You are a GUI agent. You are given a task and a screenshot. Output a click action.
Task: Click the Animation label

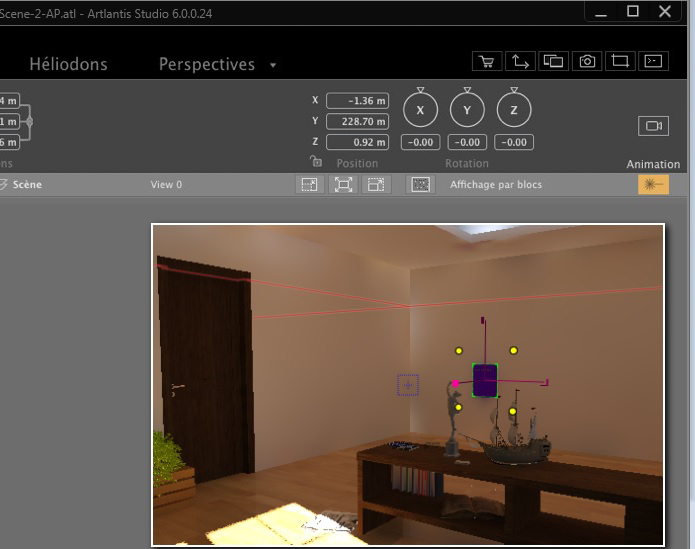pos(653,164)
